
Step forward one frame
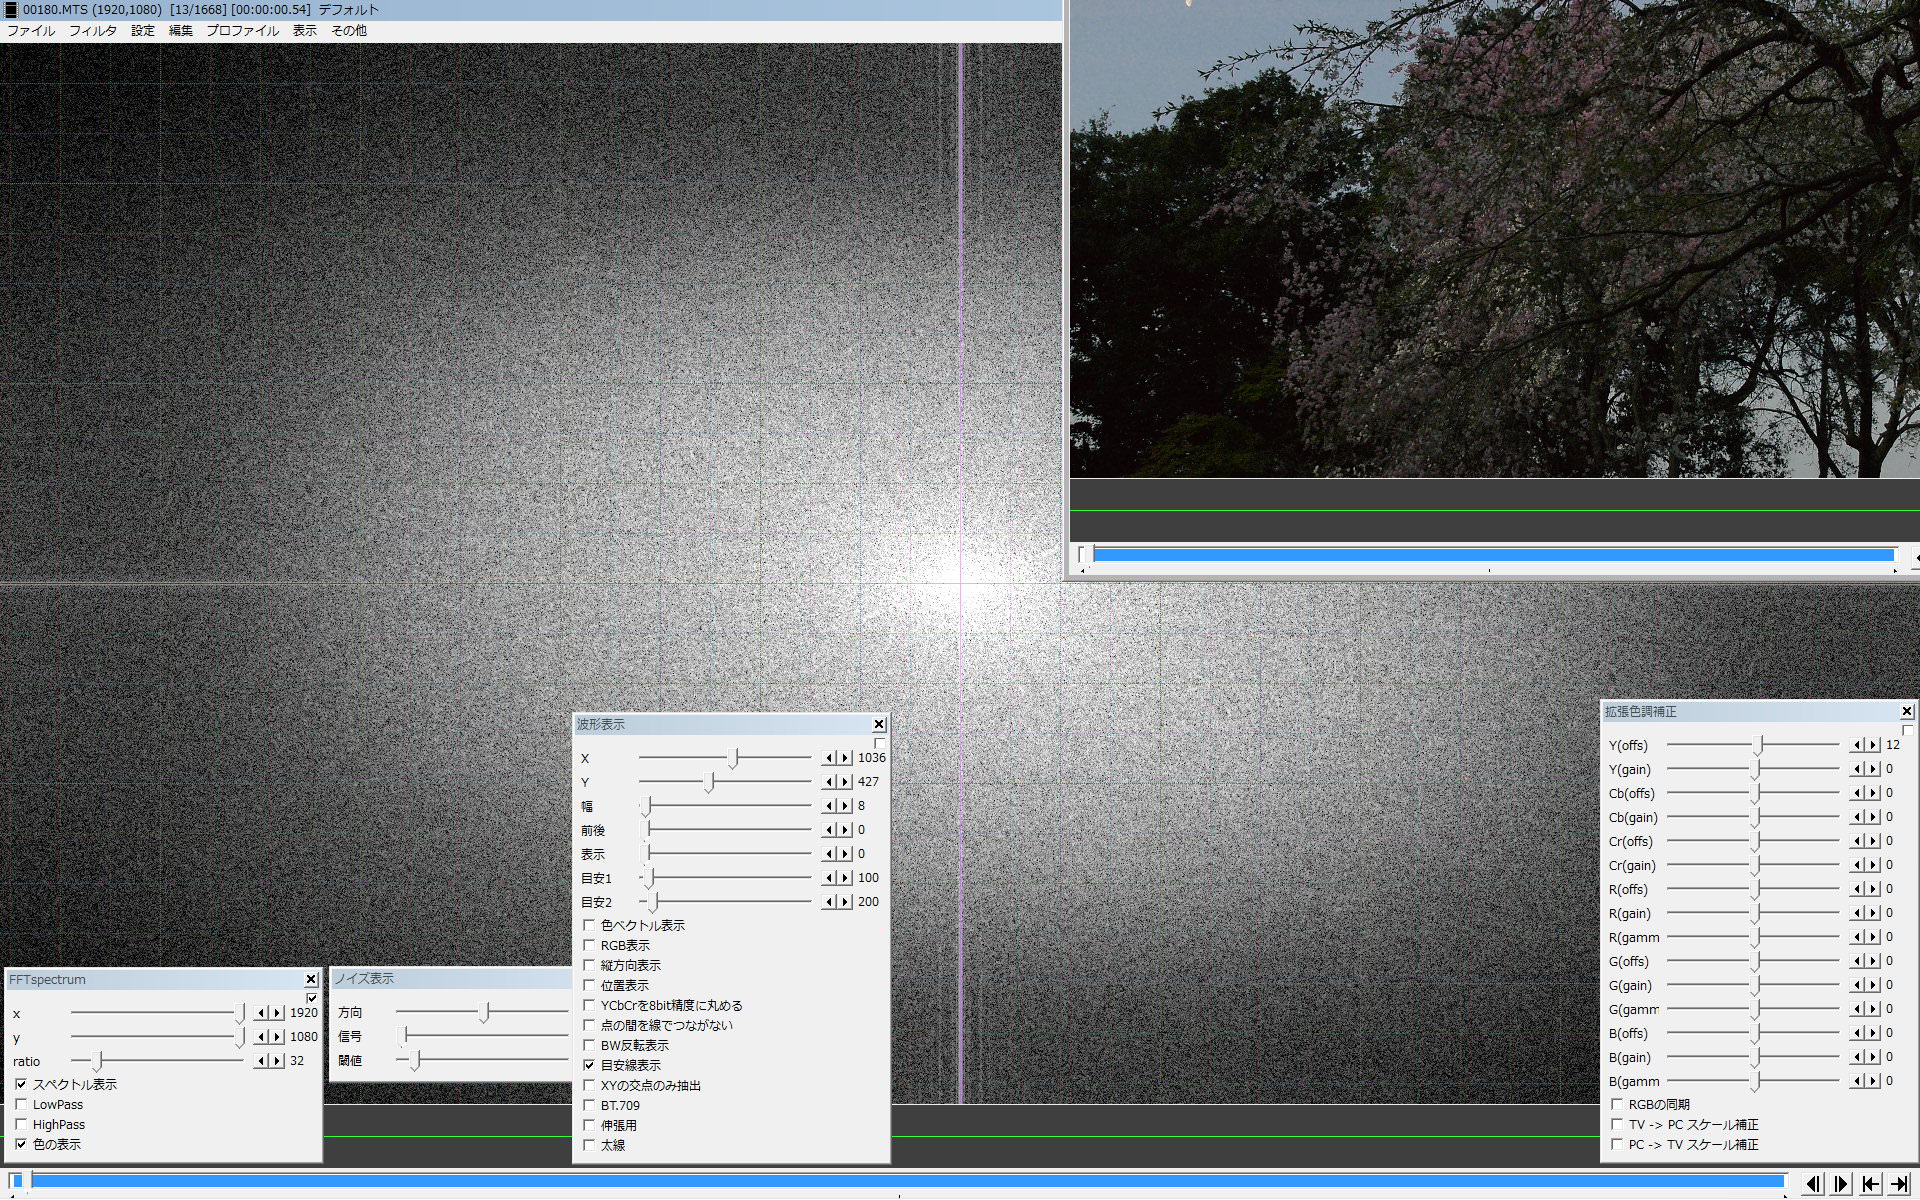[1841, 1184]
